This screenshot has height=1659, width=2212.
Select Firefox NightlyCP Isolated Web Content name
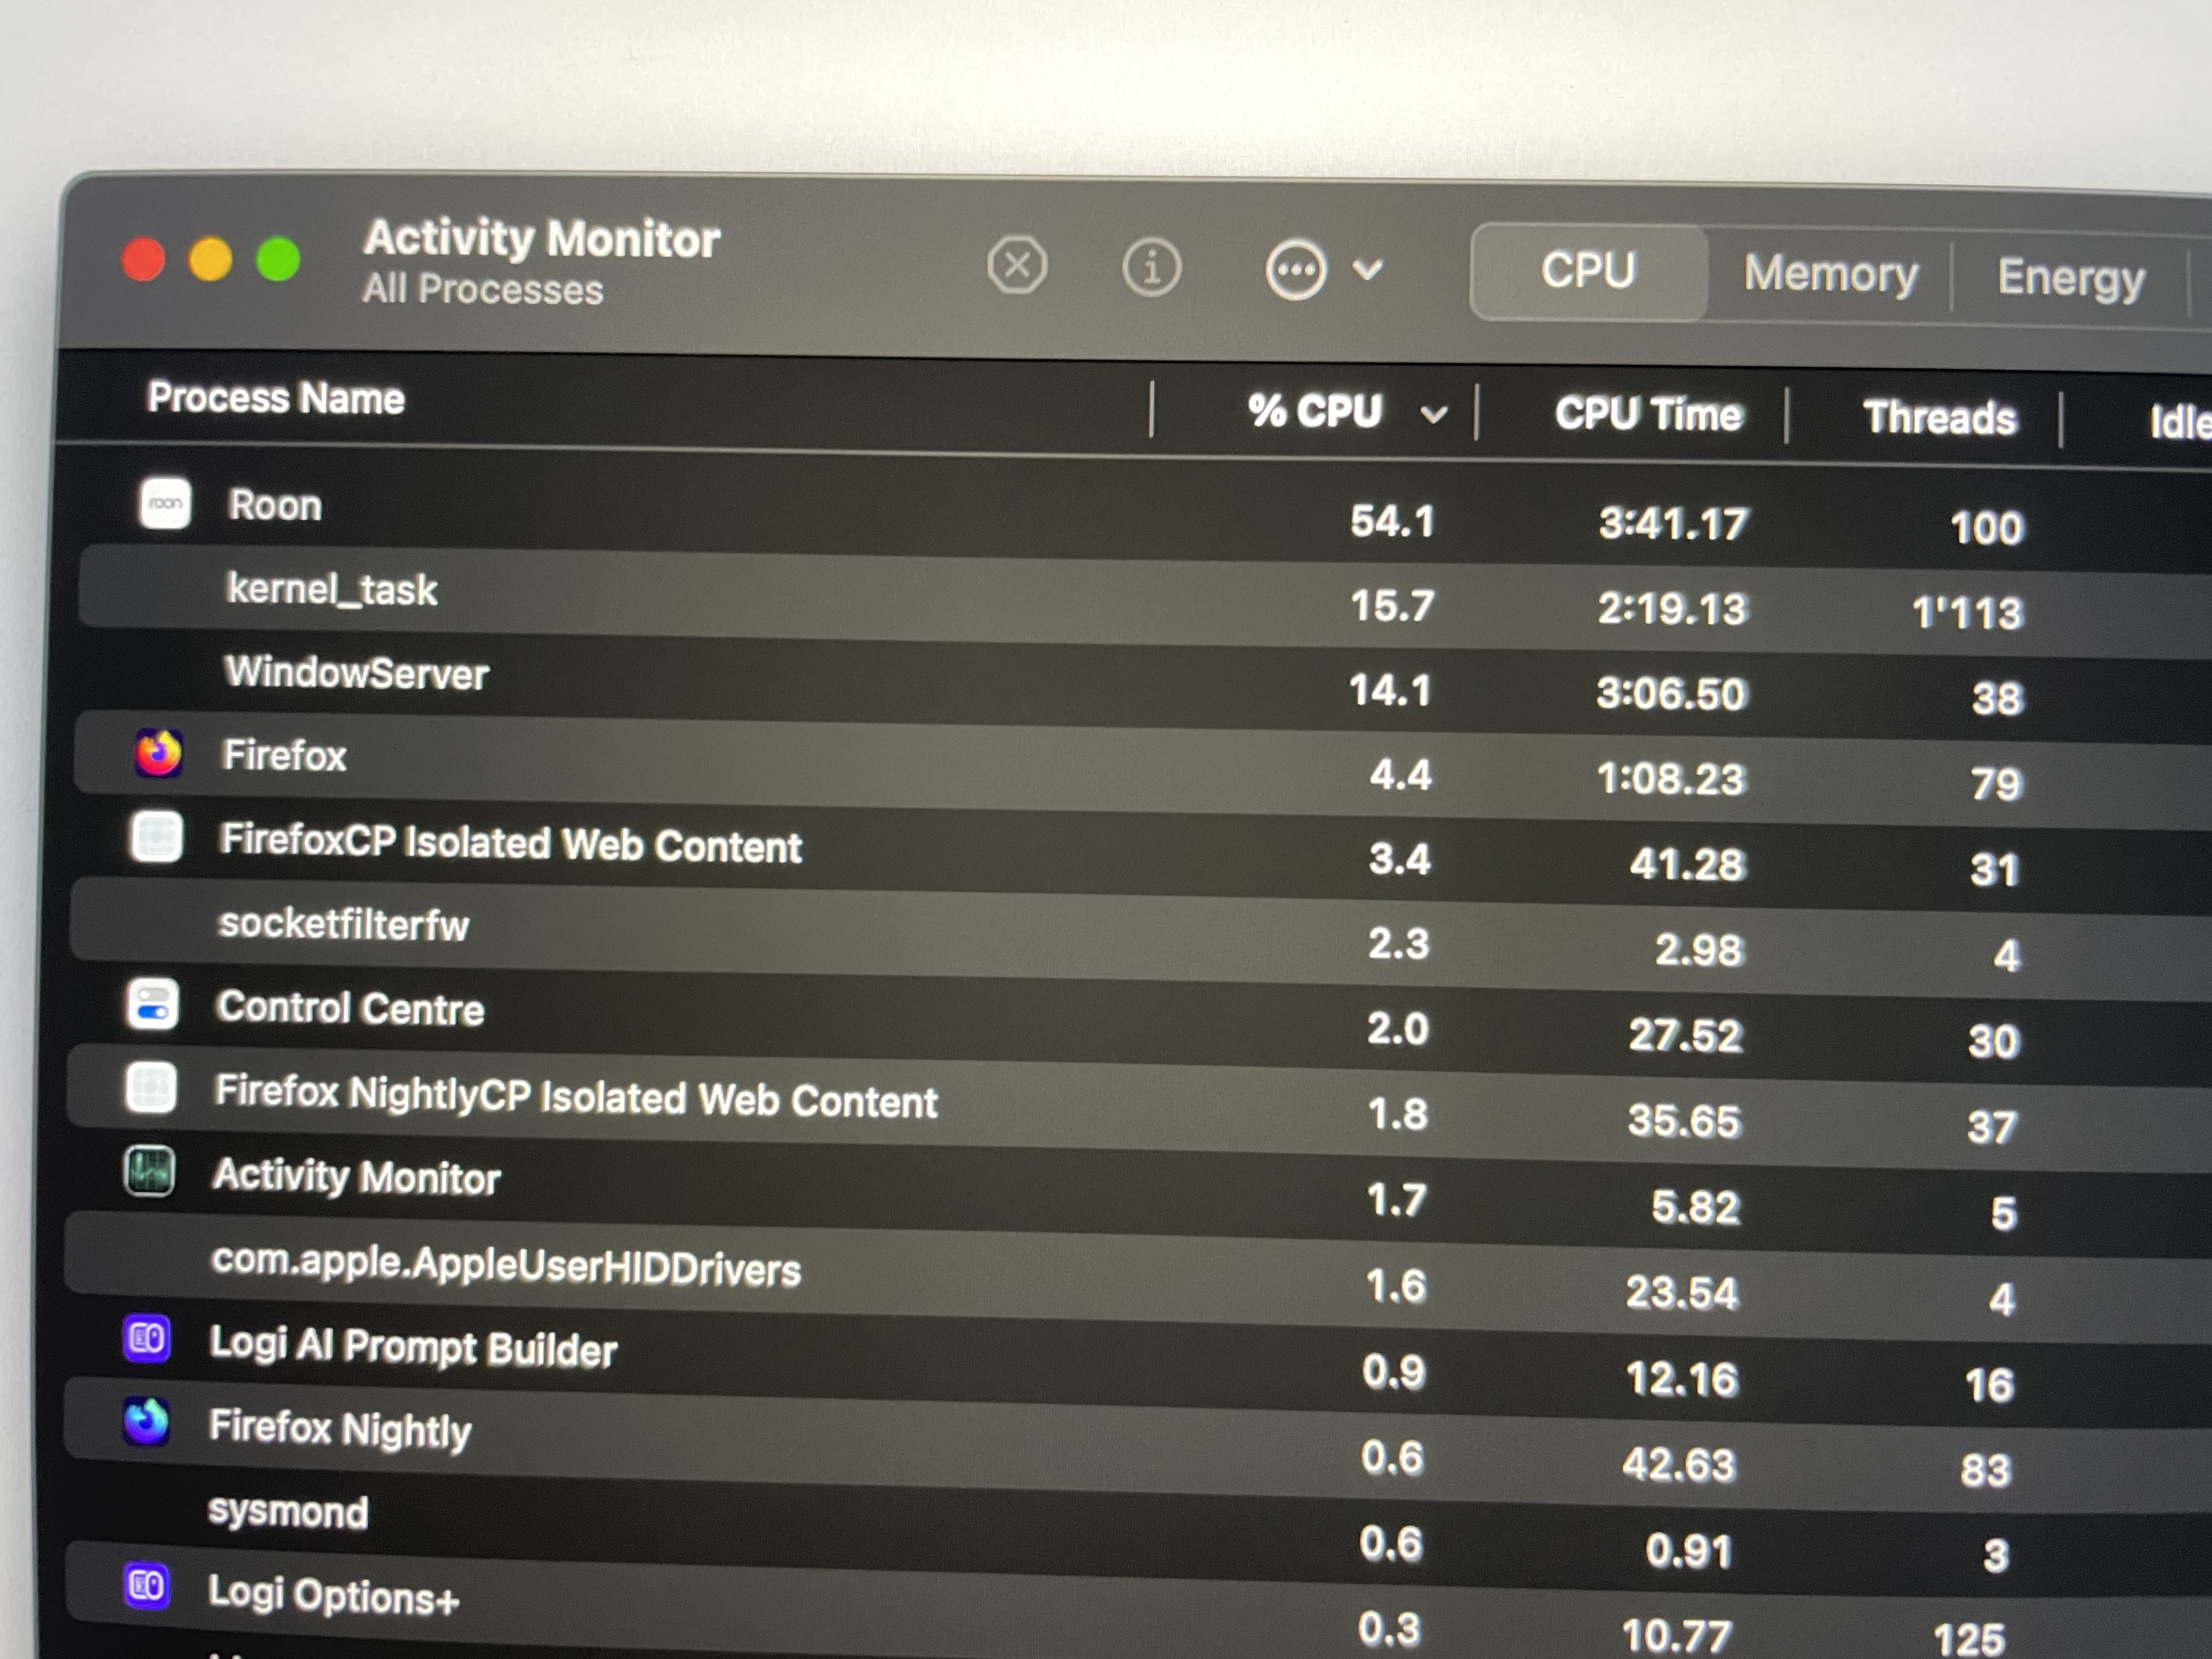tap(576, 1096)
